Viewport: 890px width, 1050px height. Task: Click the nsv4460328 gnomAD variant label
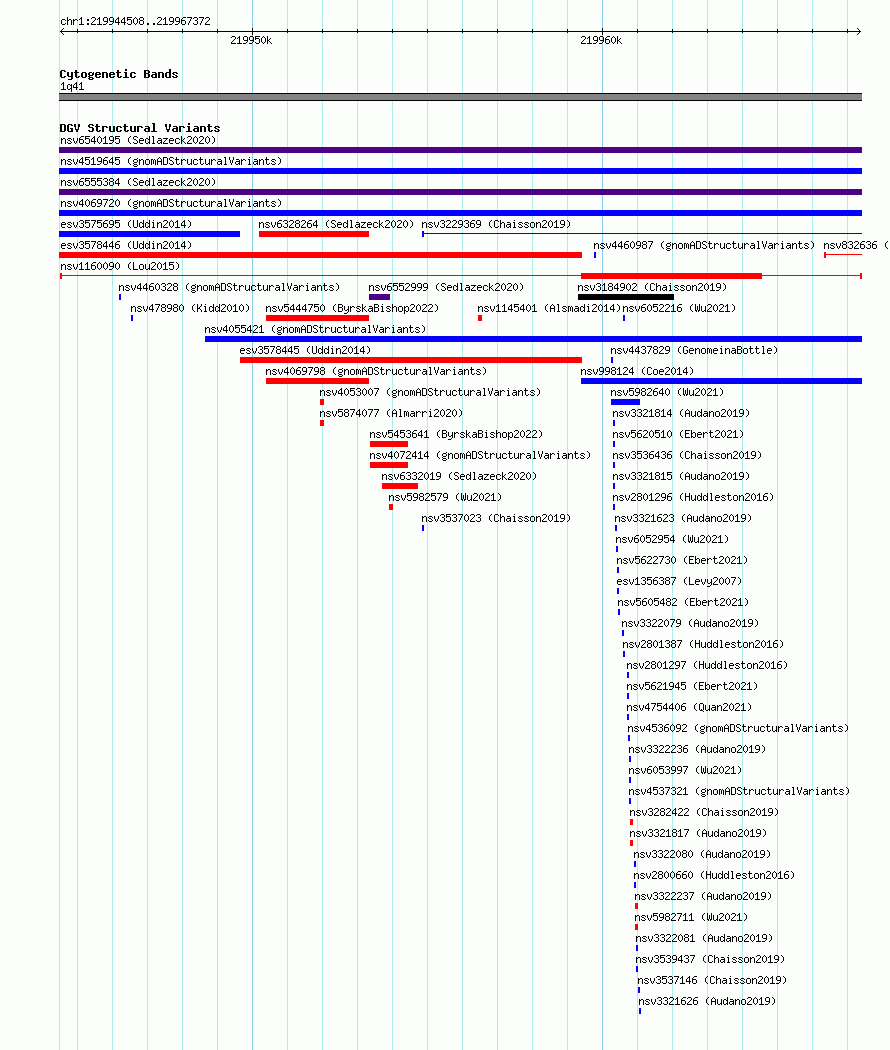pyautogui.click(x=229, y=287)
